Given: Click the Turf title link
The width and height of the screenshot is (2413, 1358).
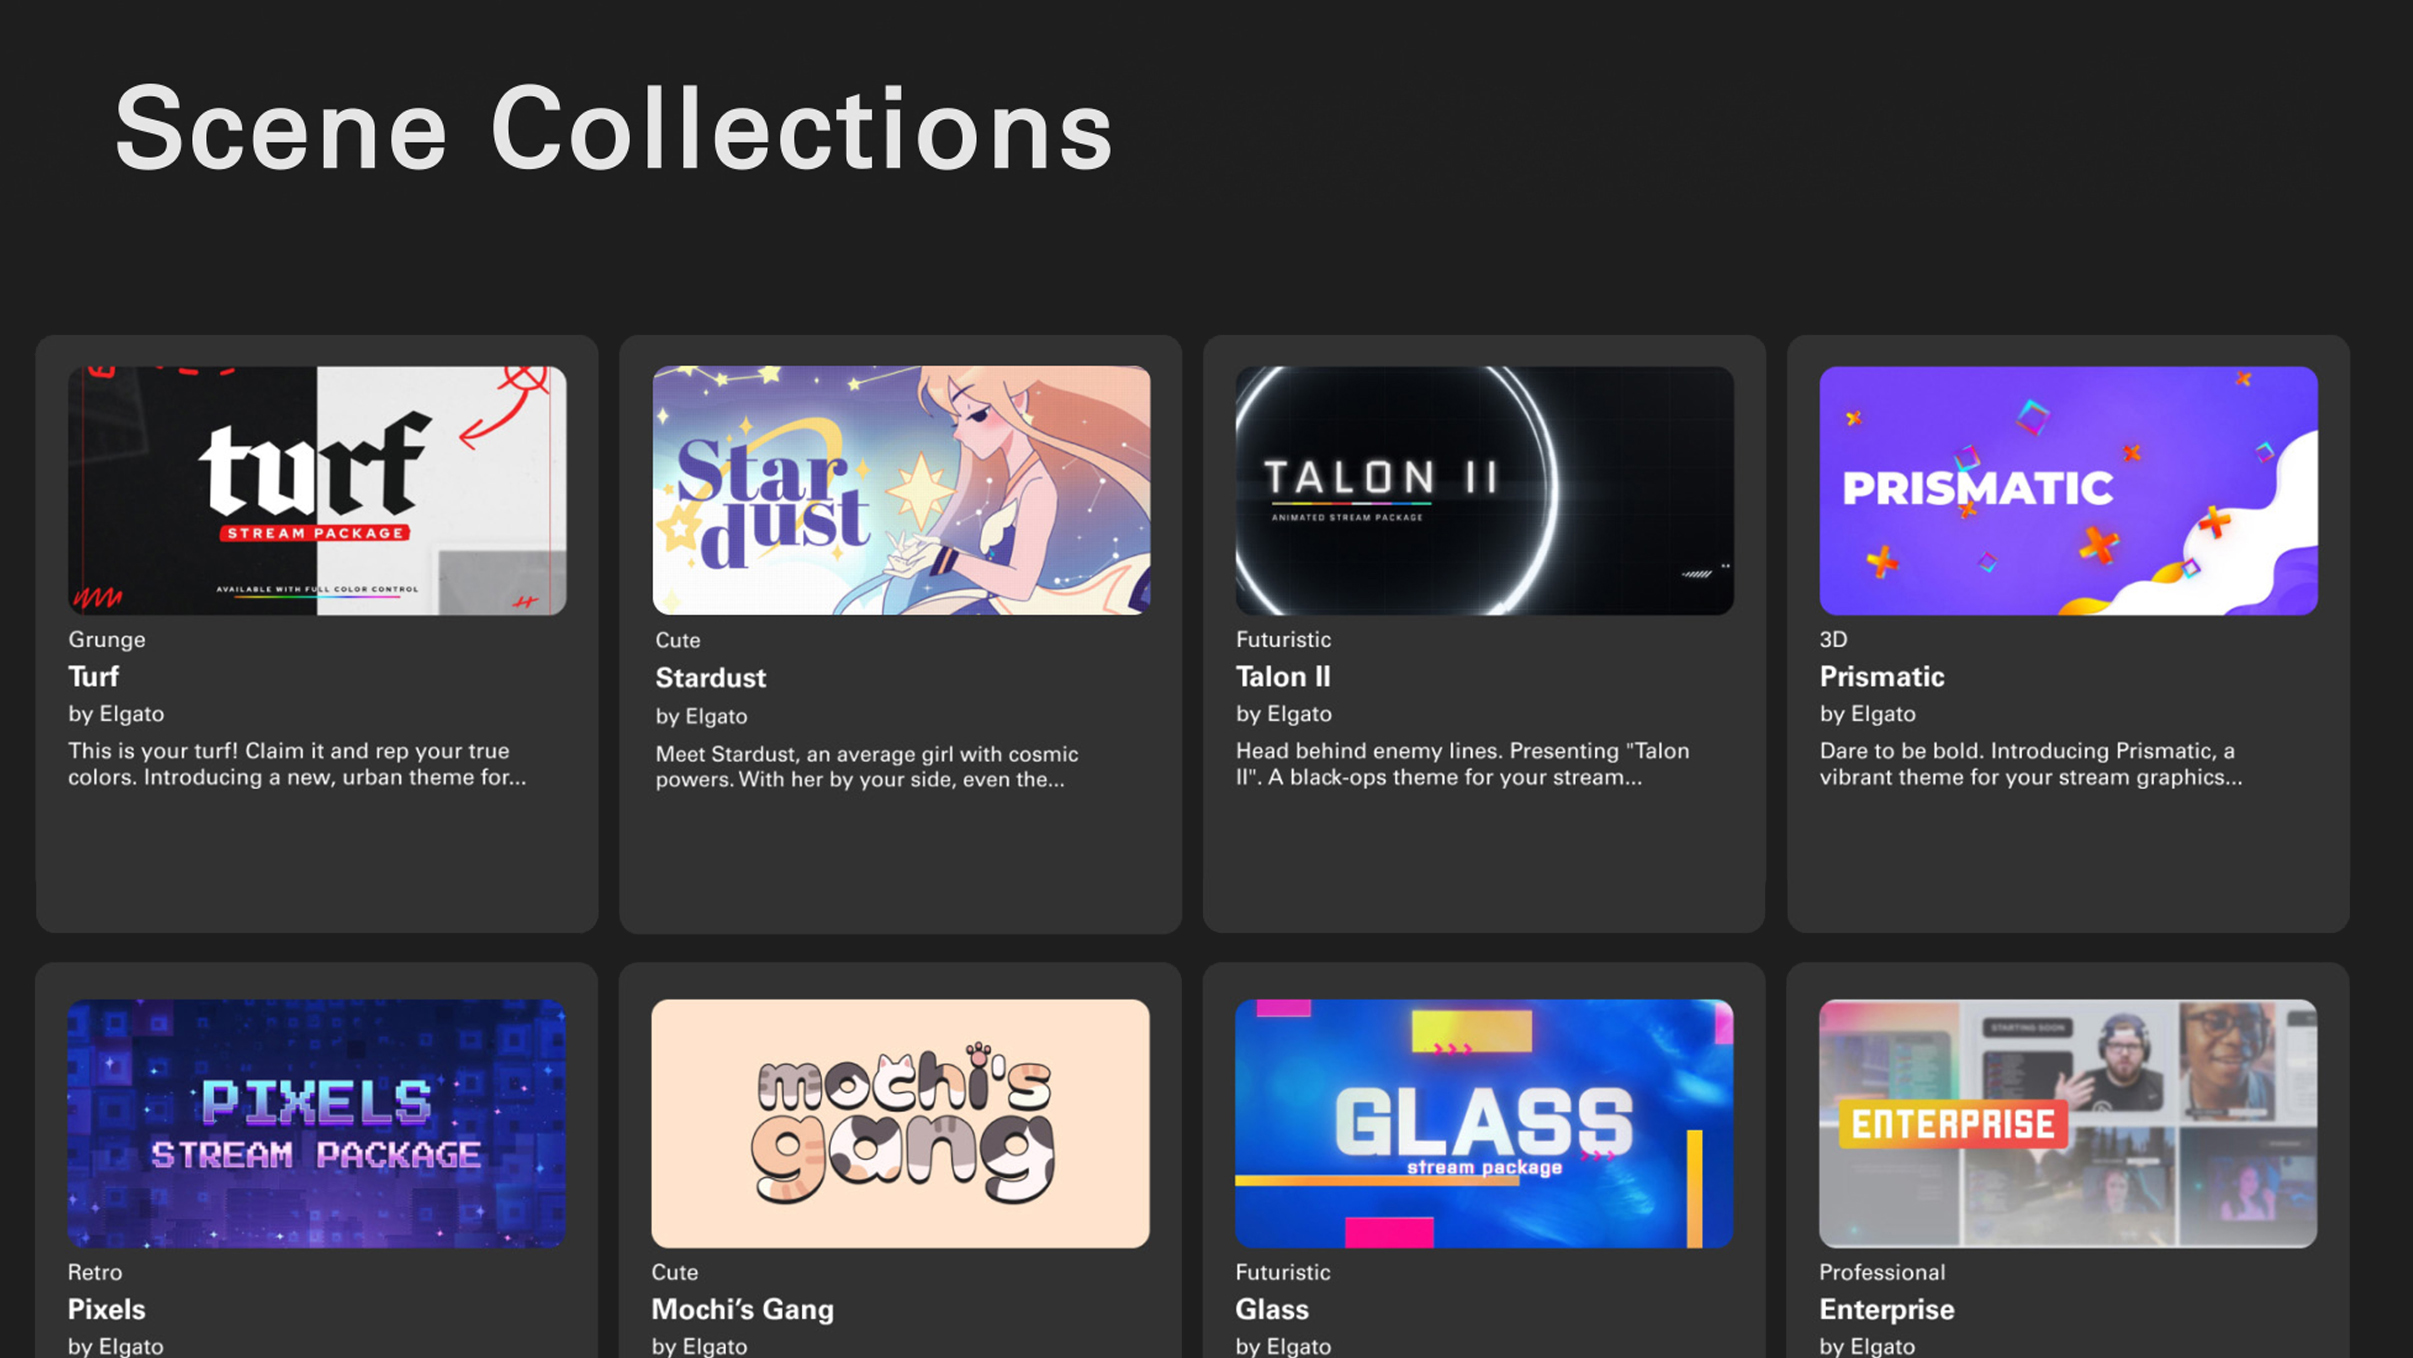Looking at the screenshot, I should (x=94, y=677).
